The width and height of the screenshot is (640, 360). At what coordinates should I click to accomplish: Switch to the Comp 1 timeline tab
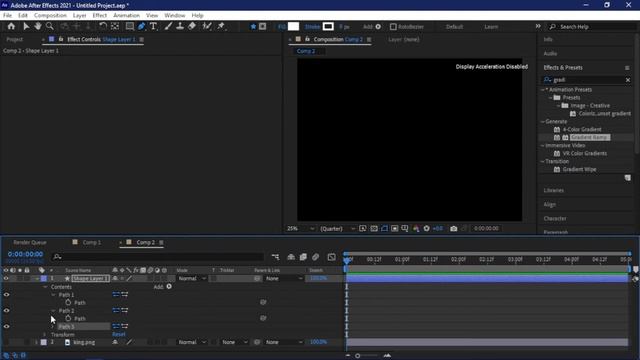91,242
